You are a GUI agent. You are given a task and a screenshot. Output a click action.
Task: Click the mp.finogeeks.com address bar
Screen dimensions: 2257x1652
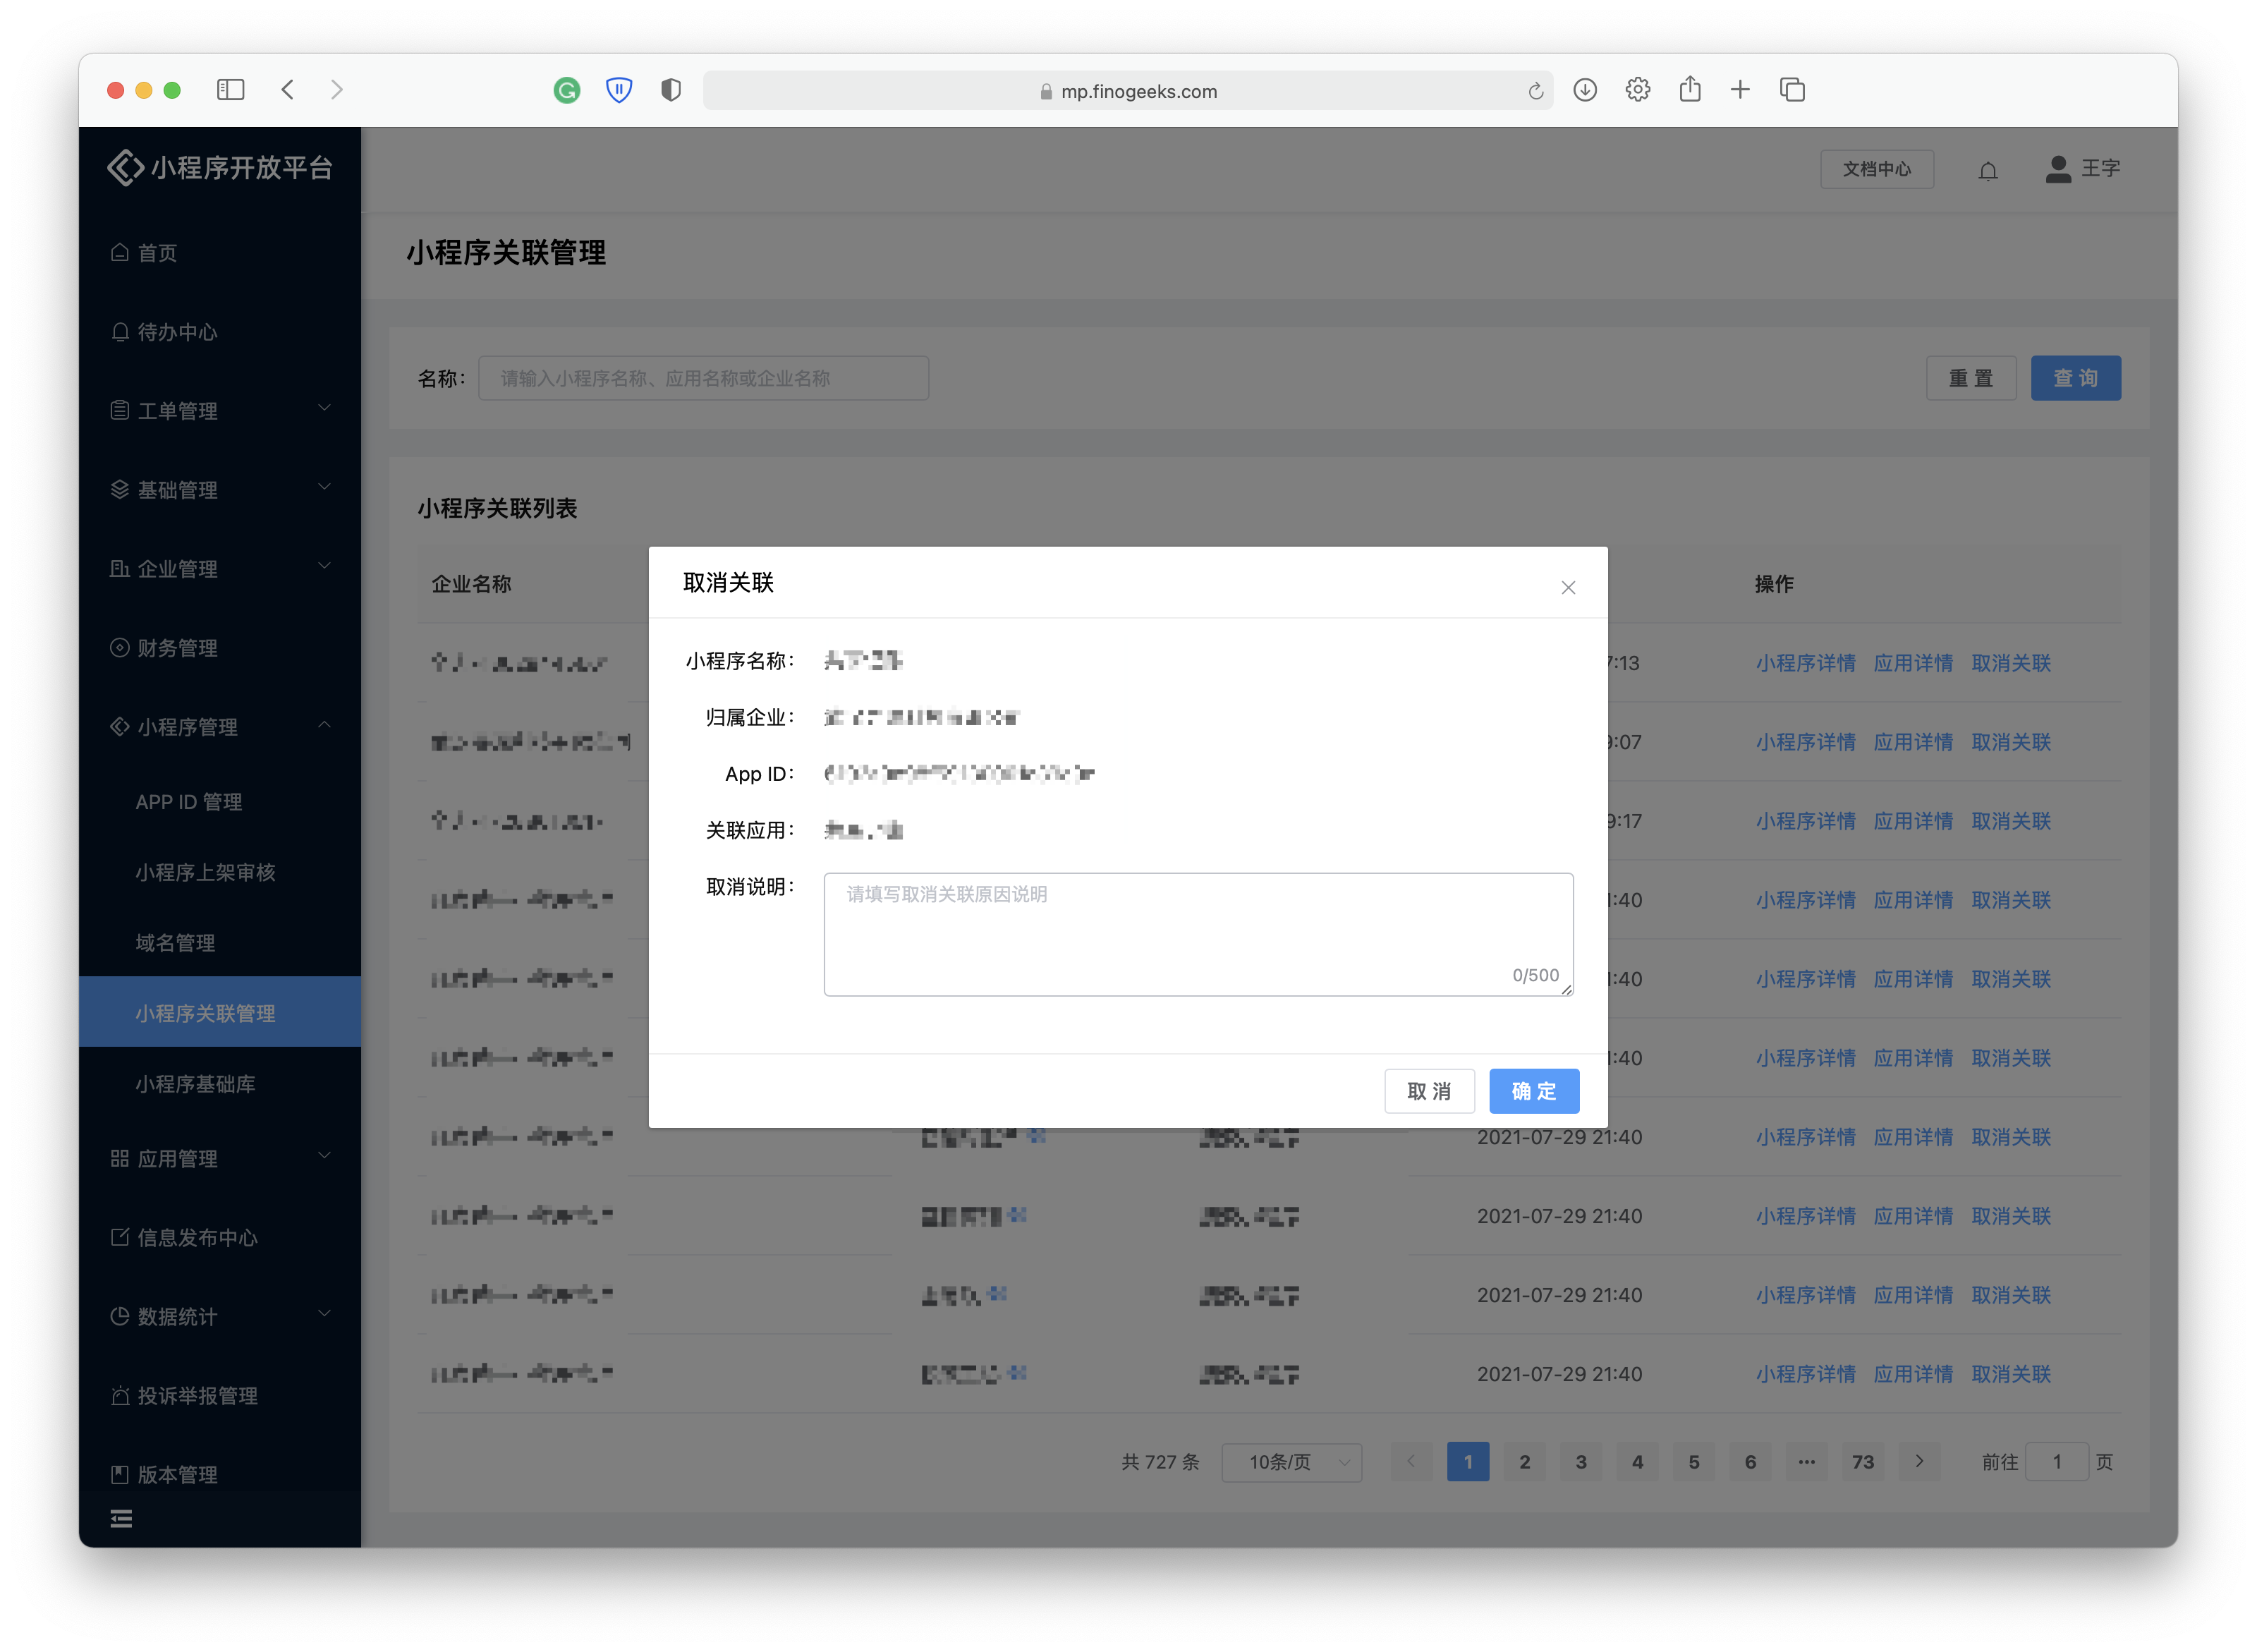[x=1127, y=91]
